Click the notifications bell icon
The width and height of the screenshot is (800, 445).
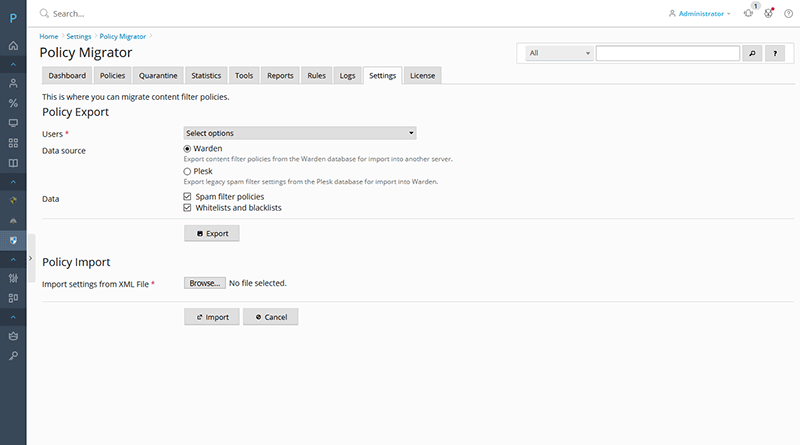pyautogui.click(x=748, y=13)
